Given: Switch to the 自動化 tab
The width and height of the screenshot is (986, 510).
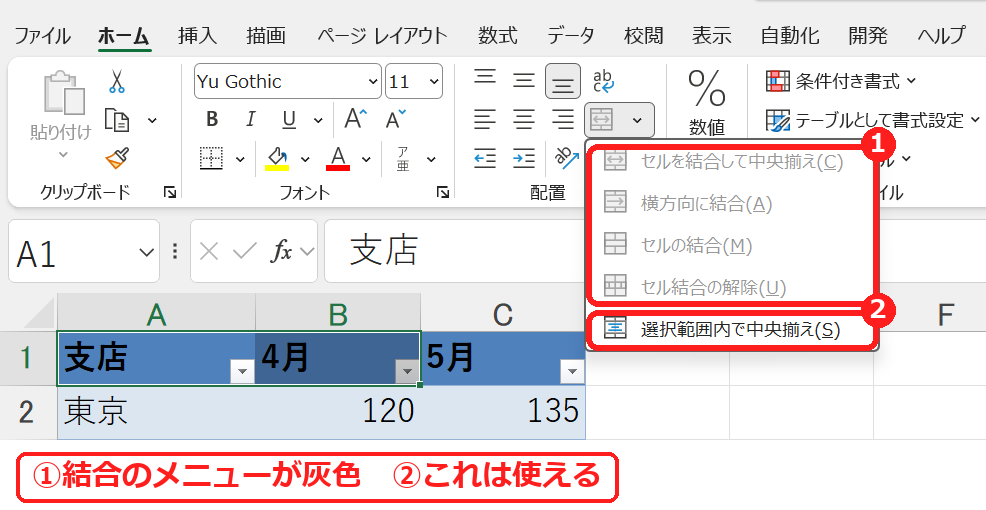Looking at the screenshot, I should (790, 36).
